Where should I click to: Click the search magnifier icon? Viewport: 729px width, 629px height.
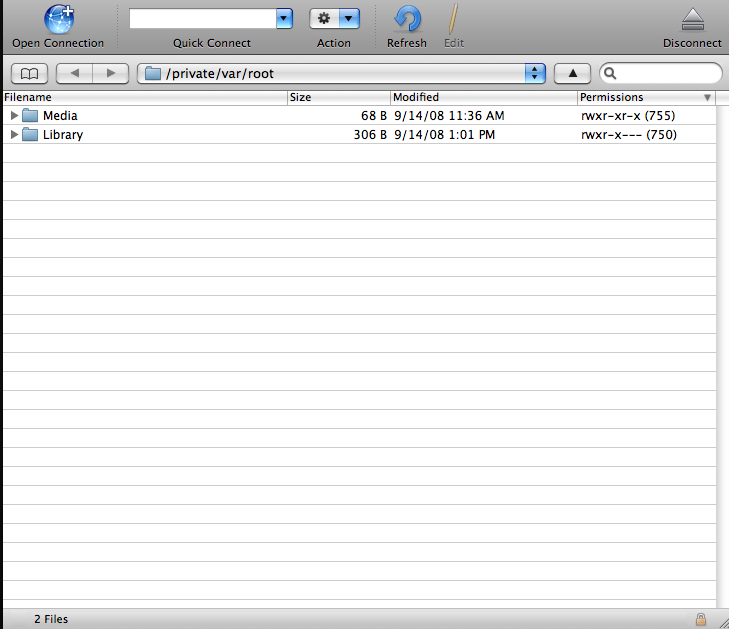click(x=610, y=73)
